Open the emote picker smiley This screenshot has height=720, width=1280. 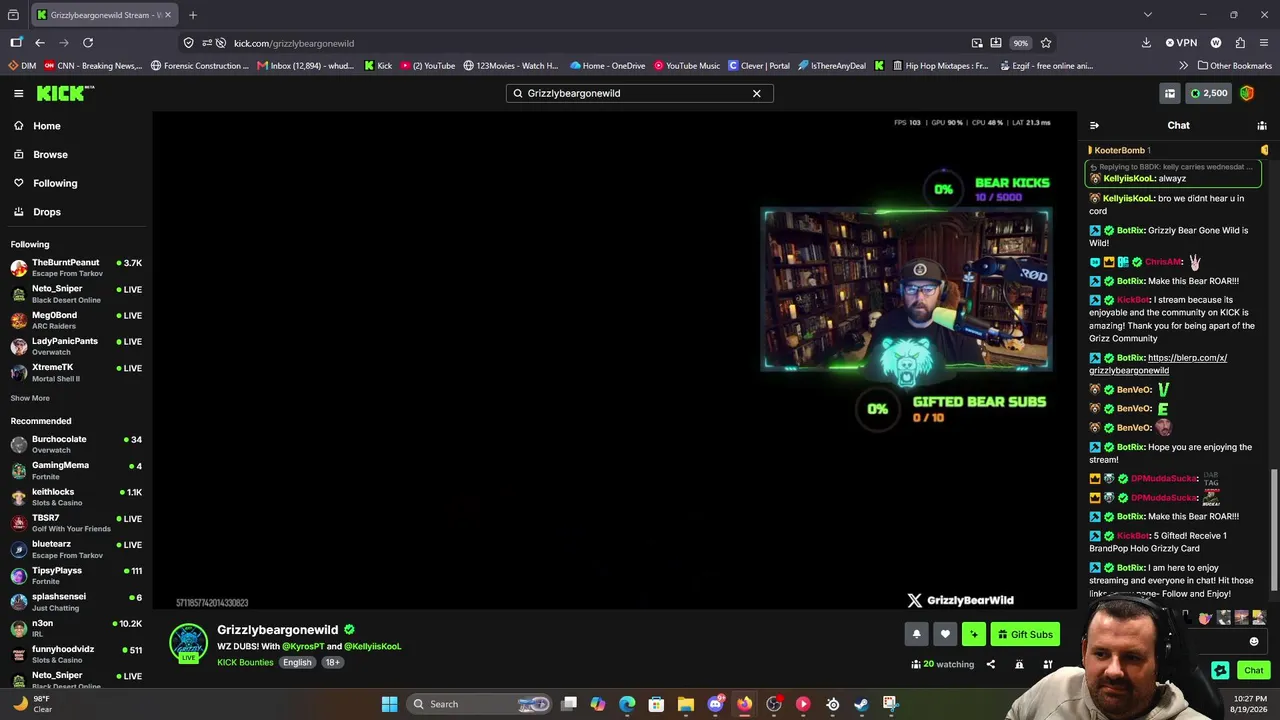pyautogui.click(x=1254, y=642)
